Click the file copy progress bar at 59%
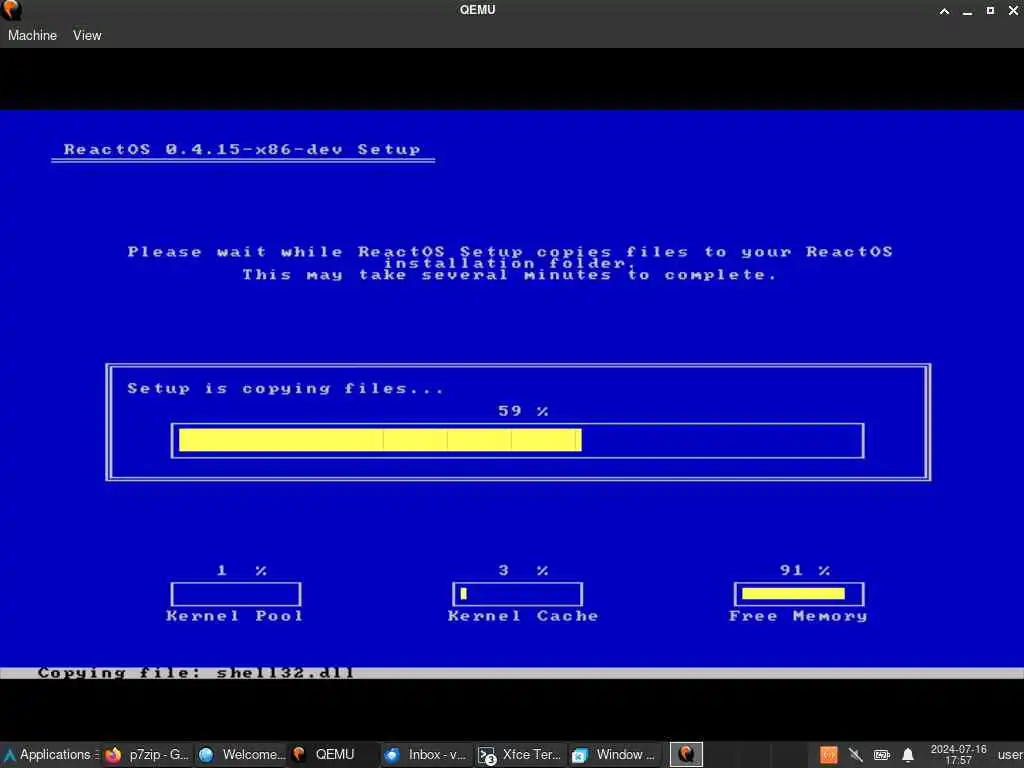 tap(517, 441)
